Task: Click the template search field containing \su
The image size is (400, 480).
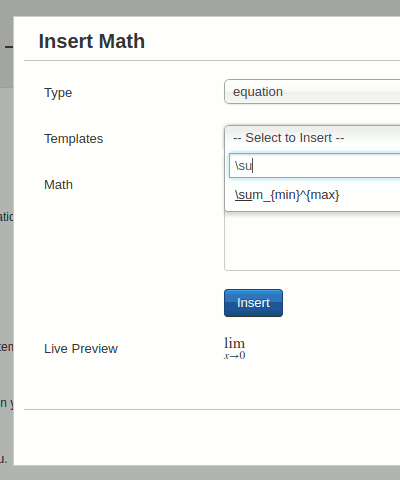Action: point(315,166)
